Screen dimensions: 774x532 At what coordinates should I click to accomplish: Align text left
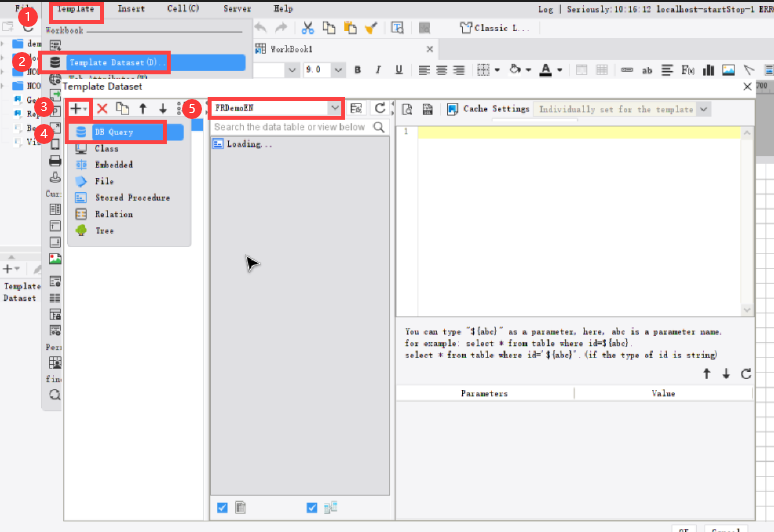[x=424, y=70]
